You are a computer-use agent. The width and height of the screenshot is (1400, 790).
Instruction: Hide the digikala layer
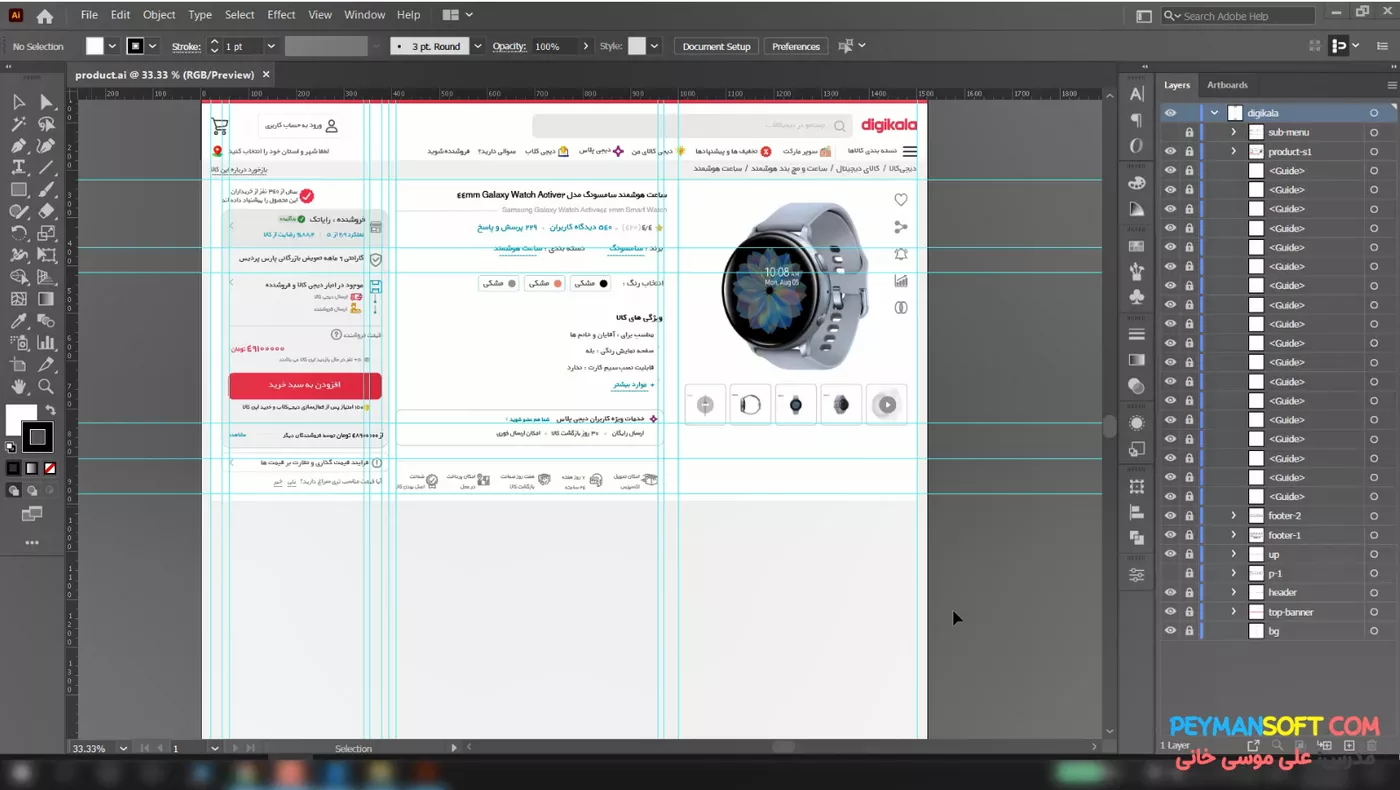pos(1170,113)
